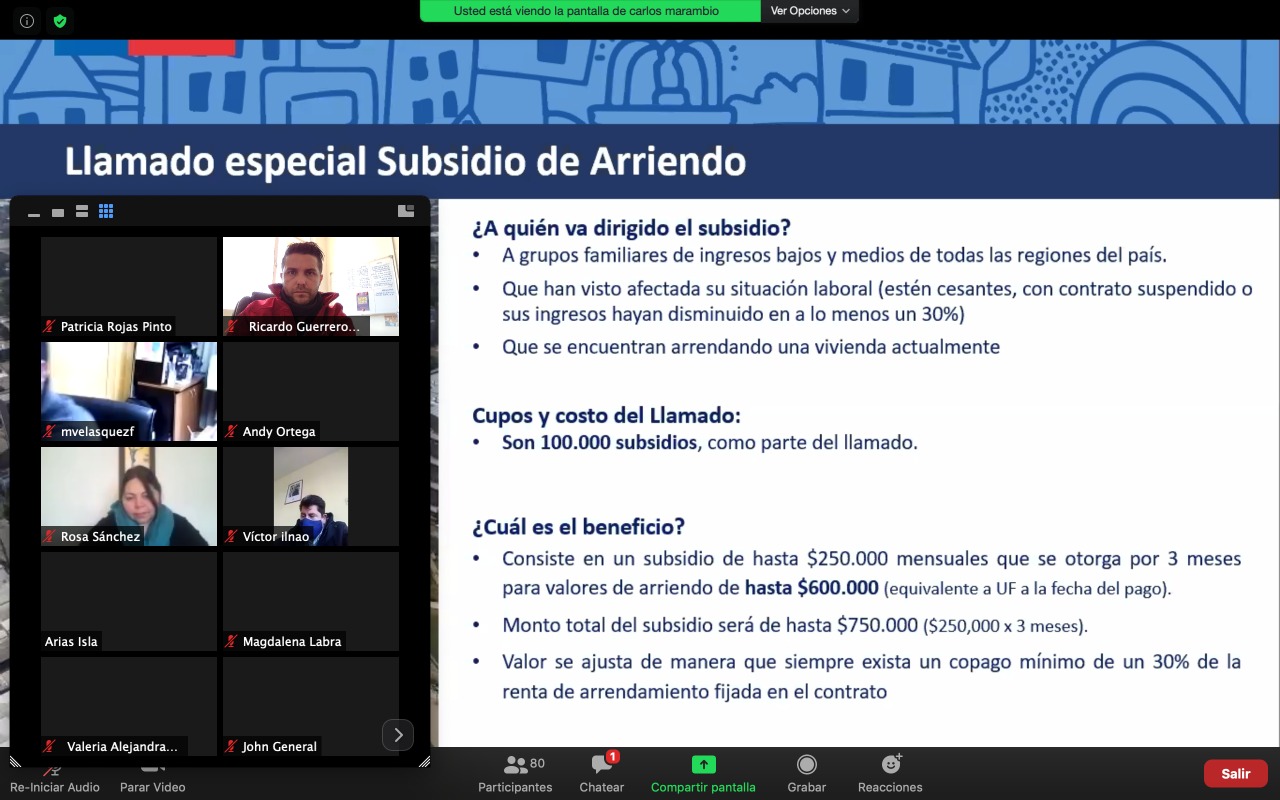The image size is (1280, 800).
Task: Select Valeria Alejandra's video tile
Action: (x=129, y=706)
